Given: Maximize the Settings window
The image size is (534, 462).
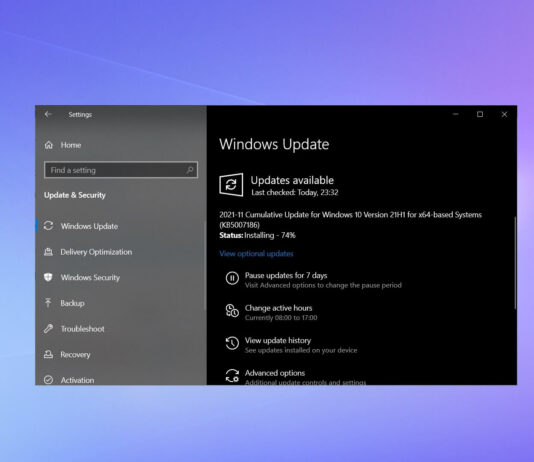Looking at the screenshot, I should pos(480,114).
